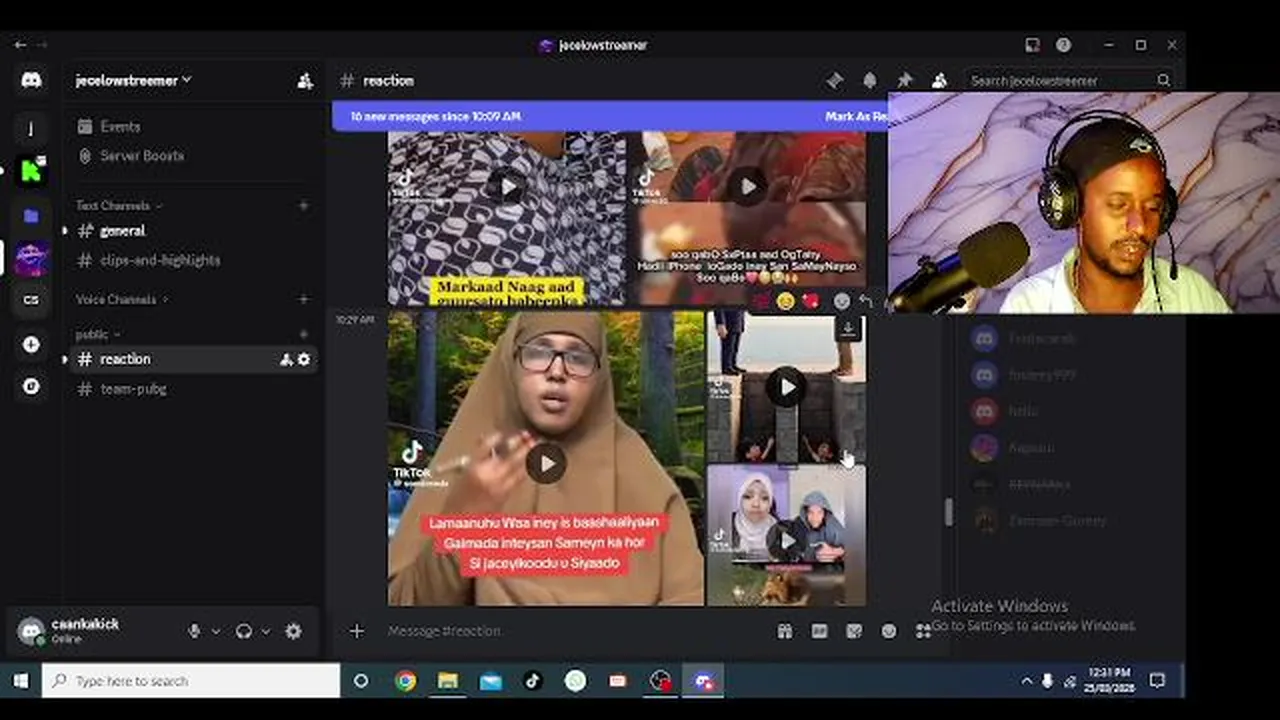Click the invite people icon beside server name
1280x720 pixels.
[305, 81]
